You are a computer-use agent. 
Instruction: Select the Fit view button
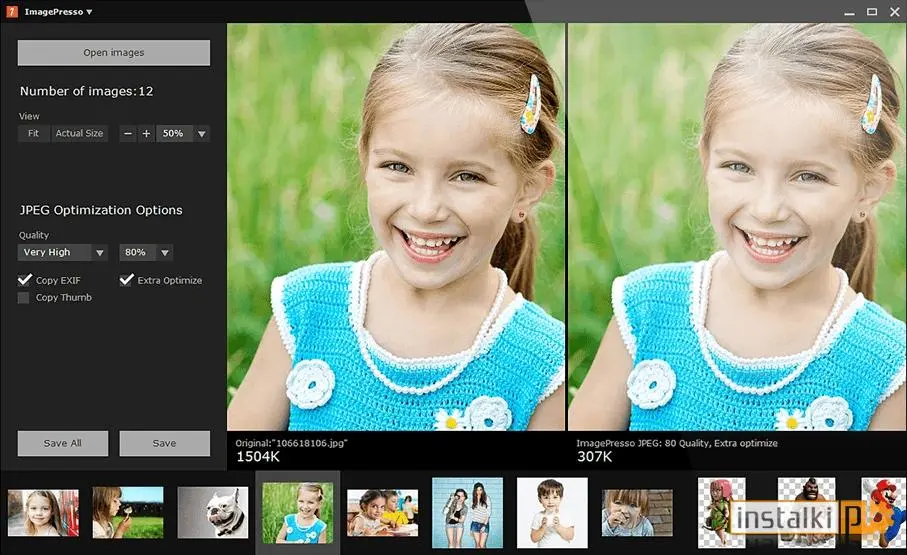point(34,134)
